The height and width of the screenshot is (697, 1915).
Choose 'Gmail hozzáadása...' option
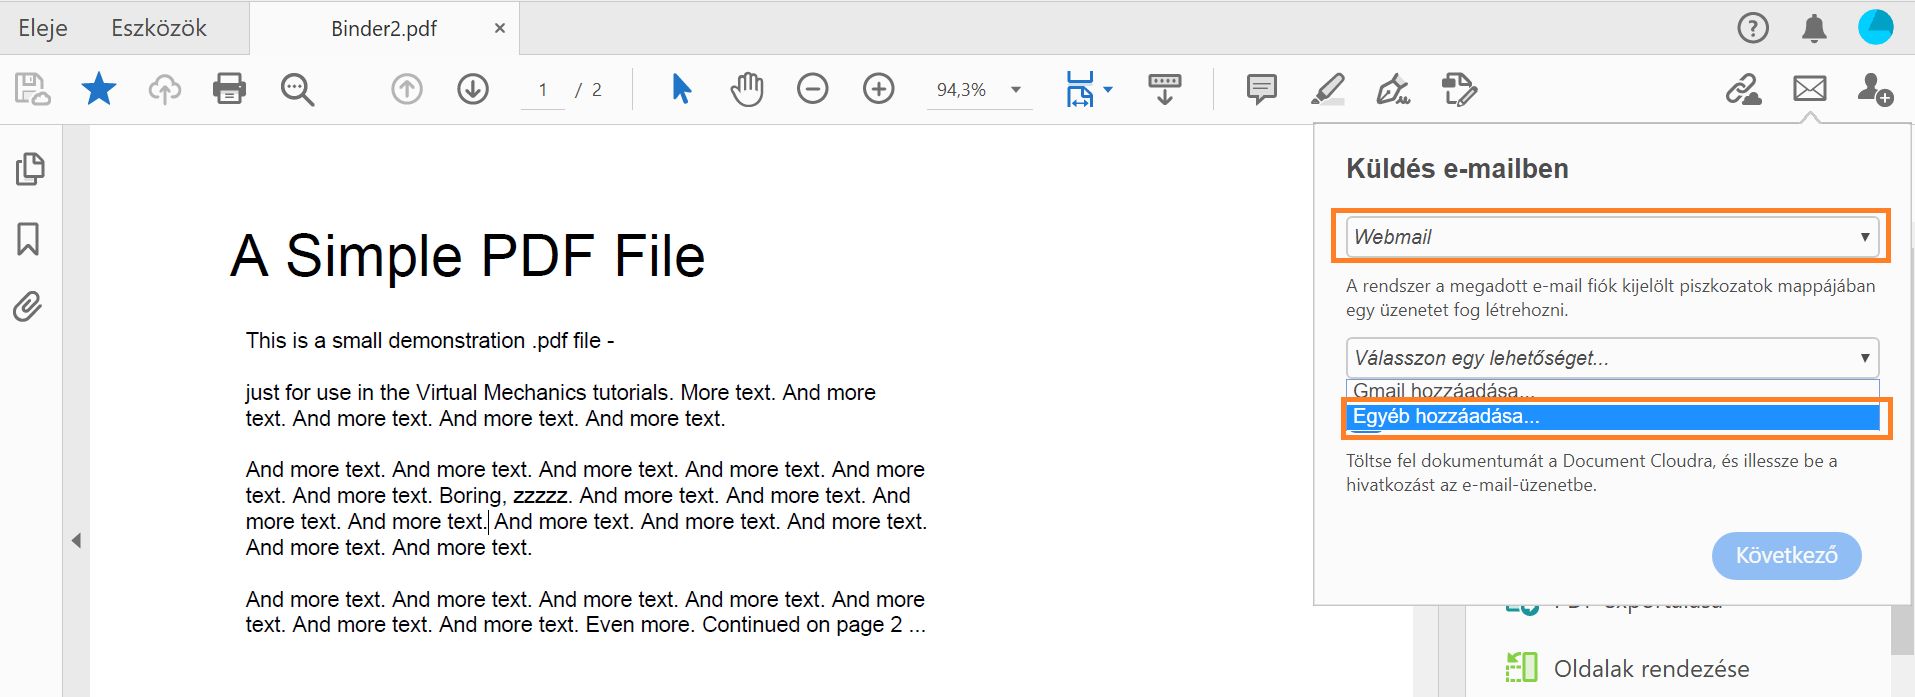[x=1611, y=390]
